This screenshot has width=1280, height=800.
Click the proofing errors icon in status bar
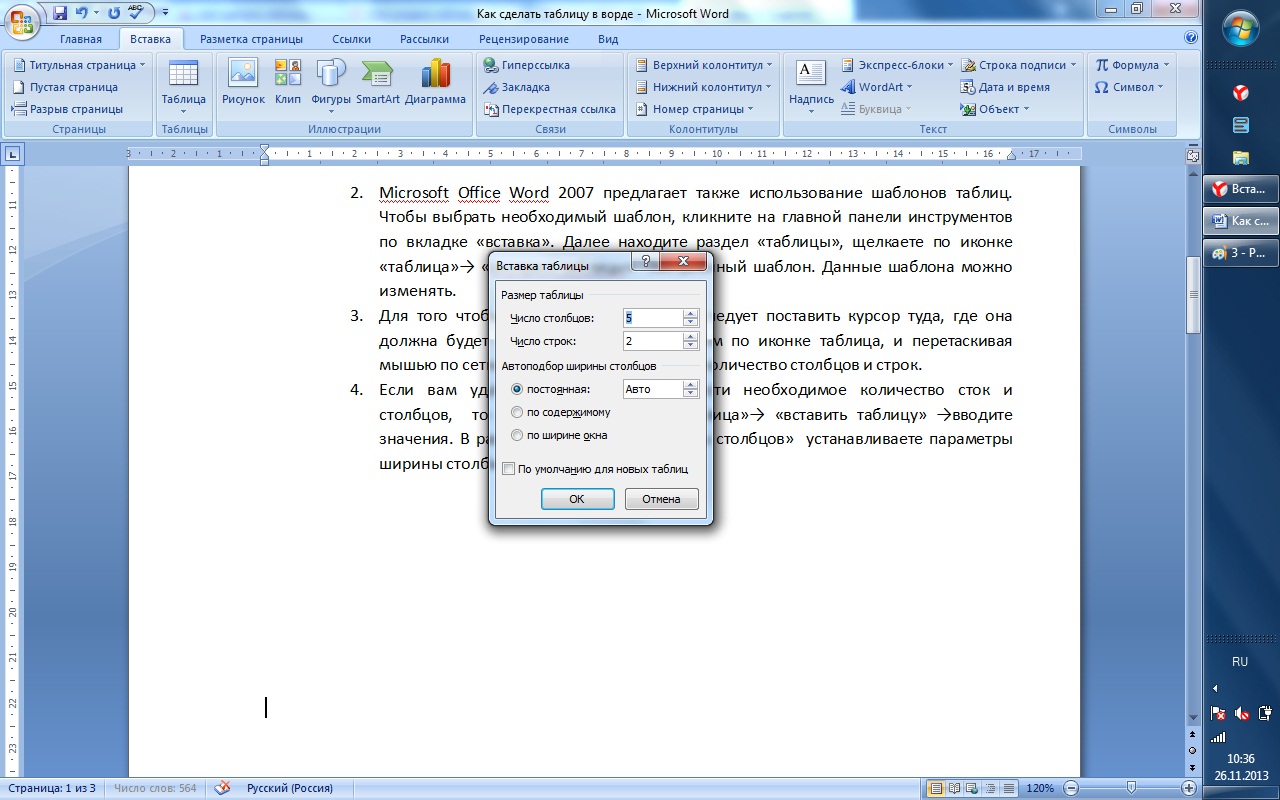pos(222,788)
